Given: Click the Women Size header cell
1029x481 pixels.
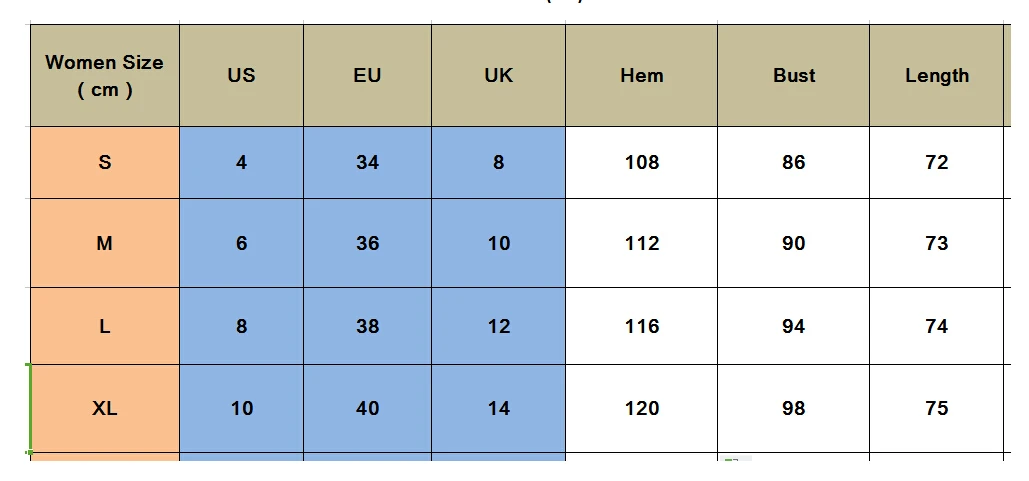Looking at the screenshot, I should point(104,75).
